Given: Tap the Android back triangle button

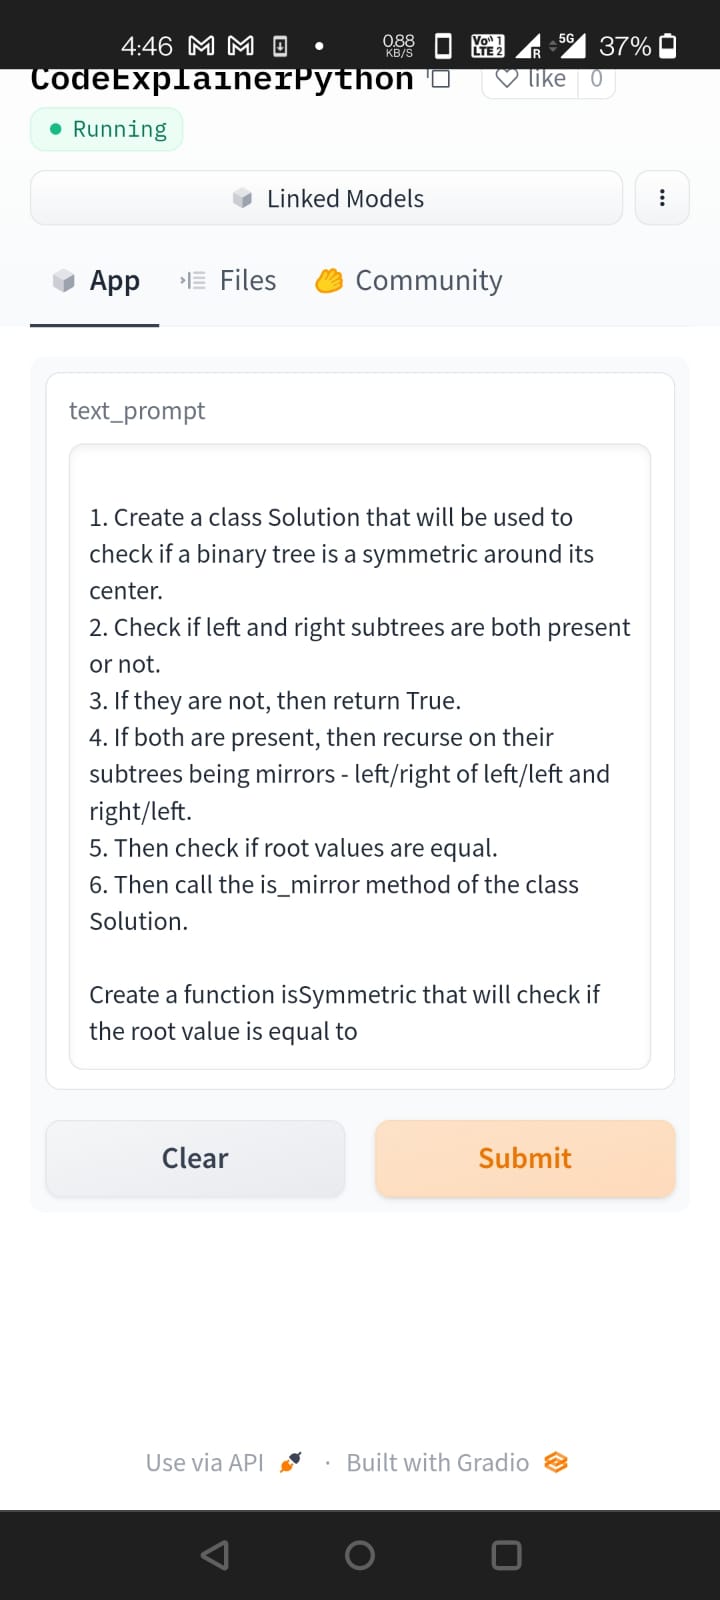Looking at the screenshot, I should [214, 1555].
